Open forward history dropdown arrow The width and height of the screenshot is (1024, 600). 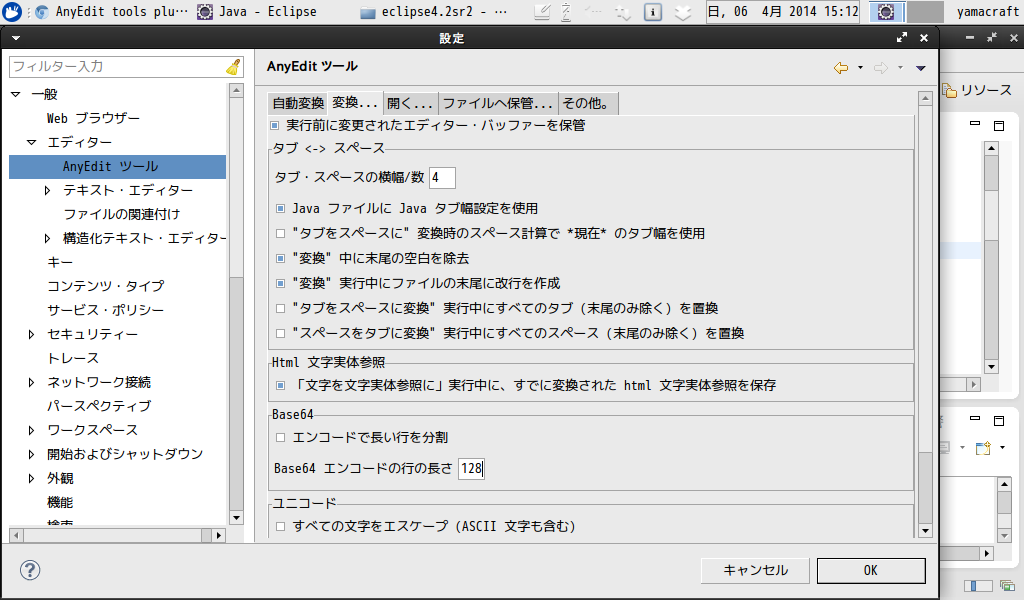click(901, 67)
